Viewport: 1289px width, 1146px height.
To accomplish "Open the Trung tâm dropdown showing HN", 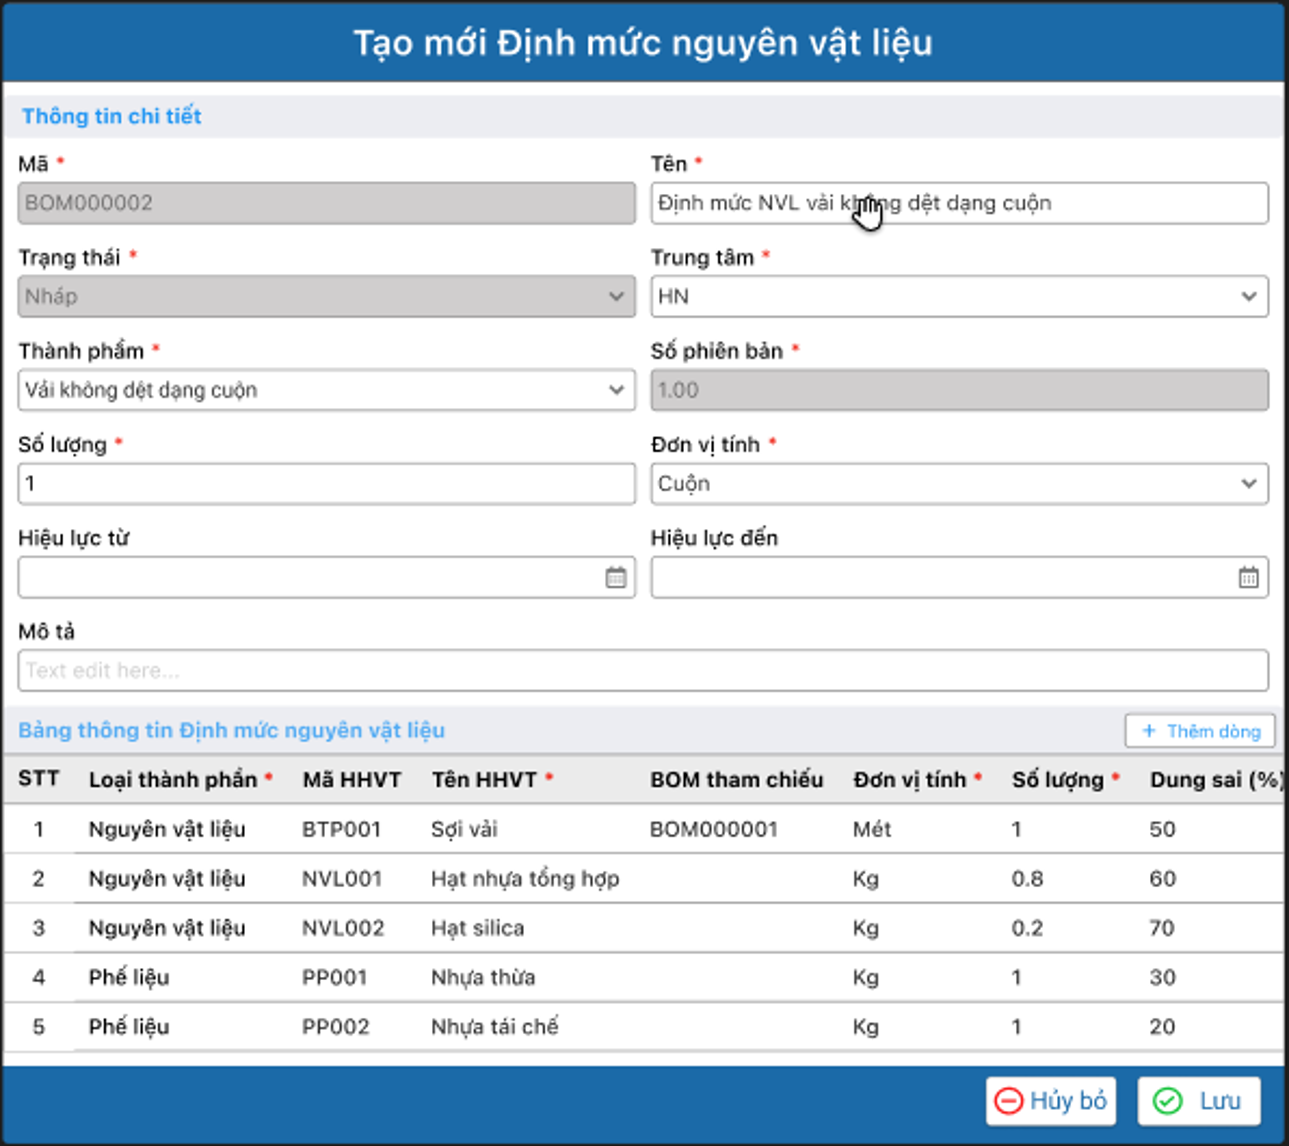I will pos(1248,297).
